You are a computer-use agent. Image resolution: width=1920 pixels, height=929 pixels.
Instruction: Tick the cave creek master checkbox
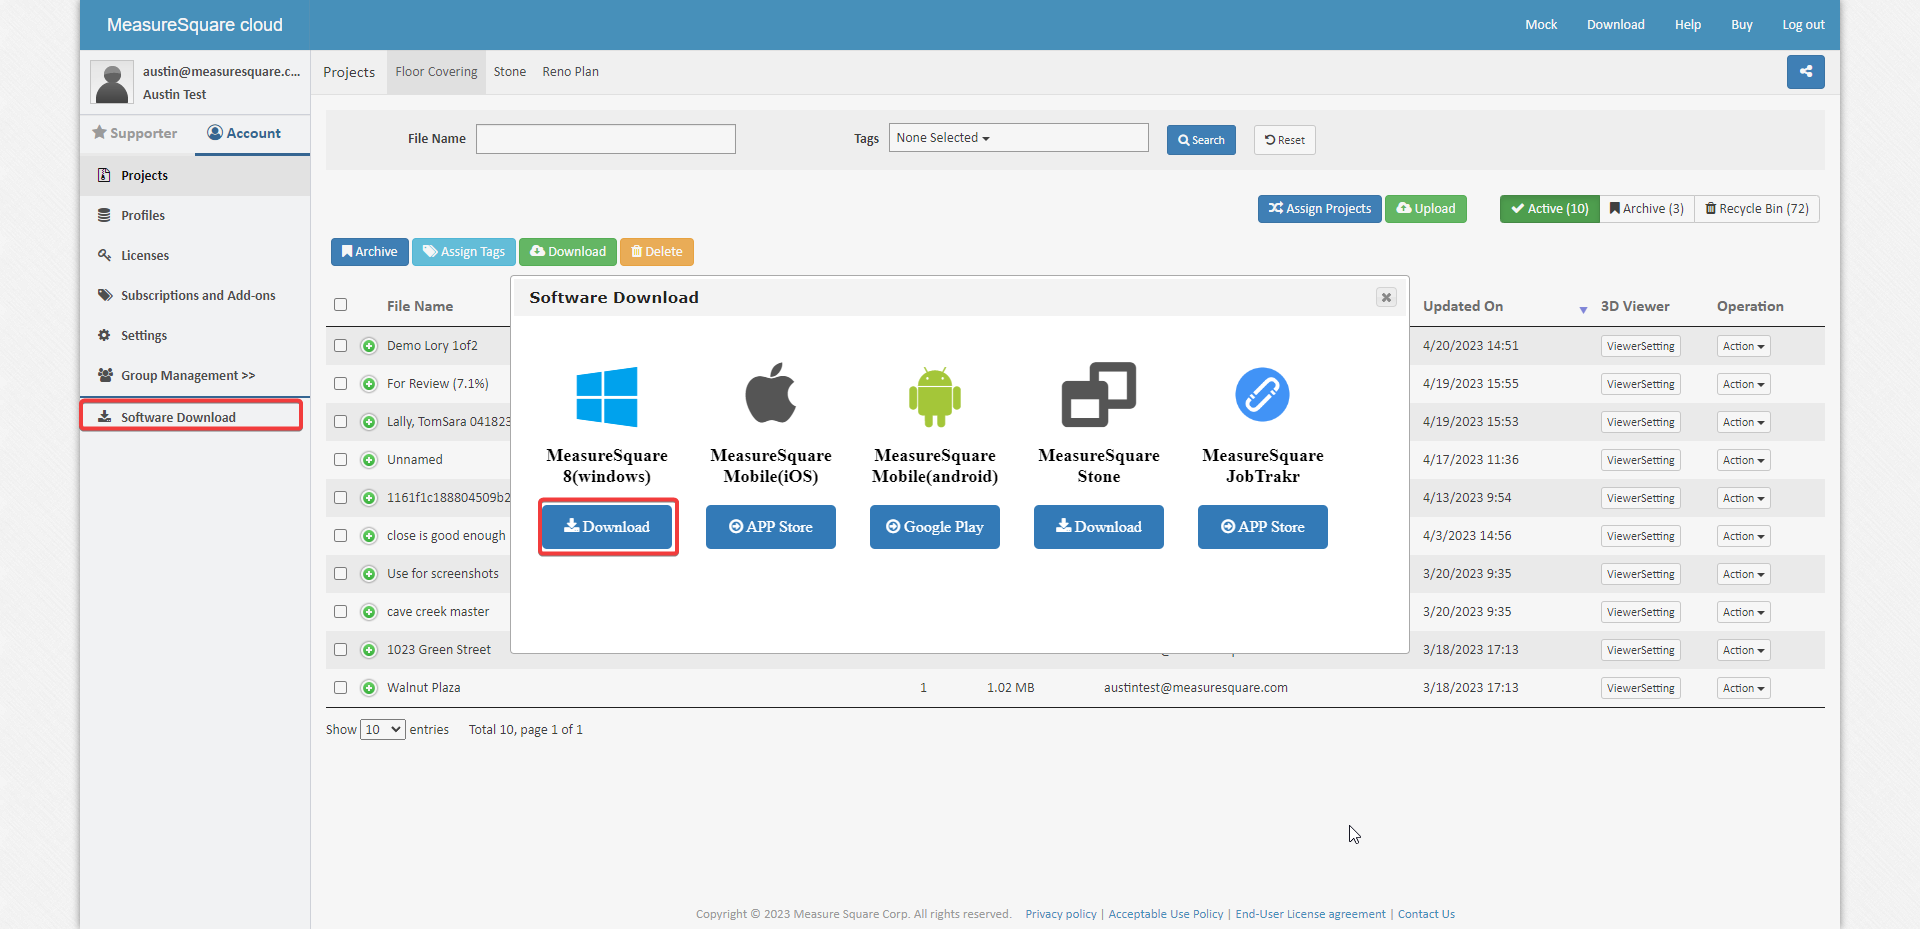[340, 612]
